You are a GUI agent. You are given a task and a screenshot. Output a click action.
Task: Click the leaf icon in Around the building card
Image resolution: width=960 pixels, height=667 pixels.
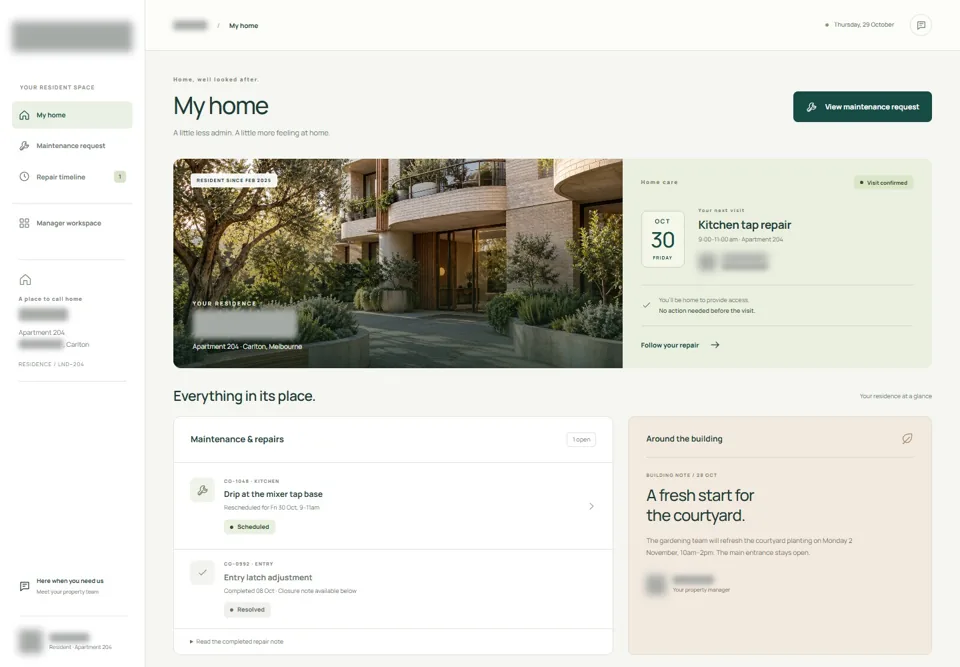[x=907, y=439]
